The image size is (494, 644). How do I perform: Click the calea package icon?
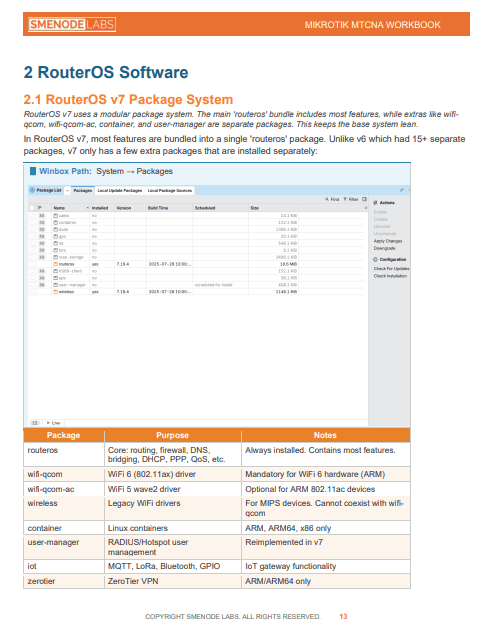tap(55, 215)
